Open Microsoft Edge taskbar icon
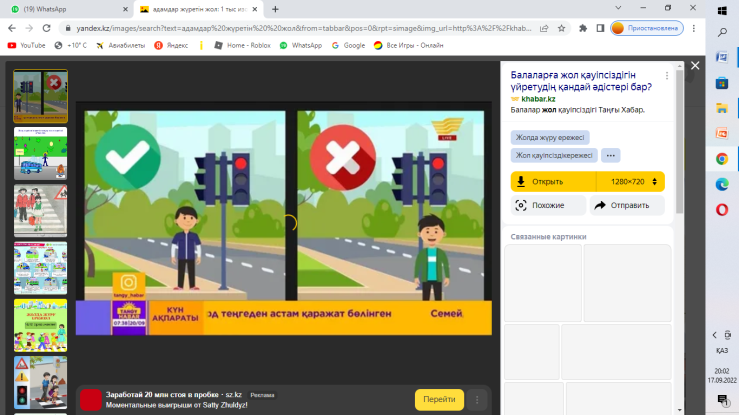 (722, 184)
